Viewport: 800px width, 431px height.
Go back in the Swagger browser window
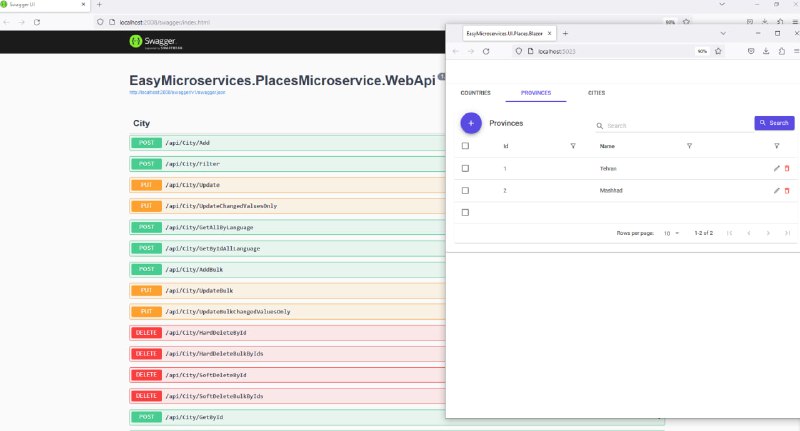(7, 22)
